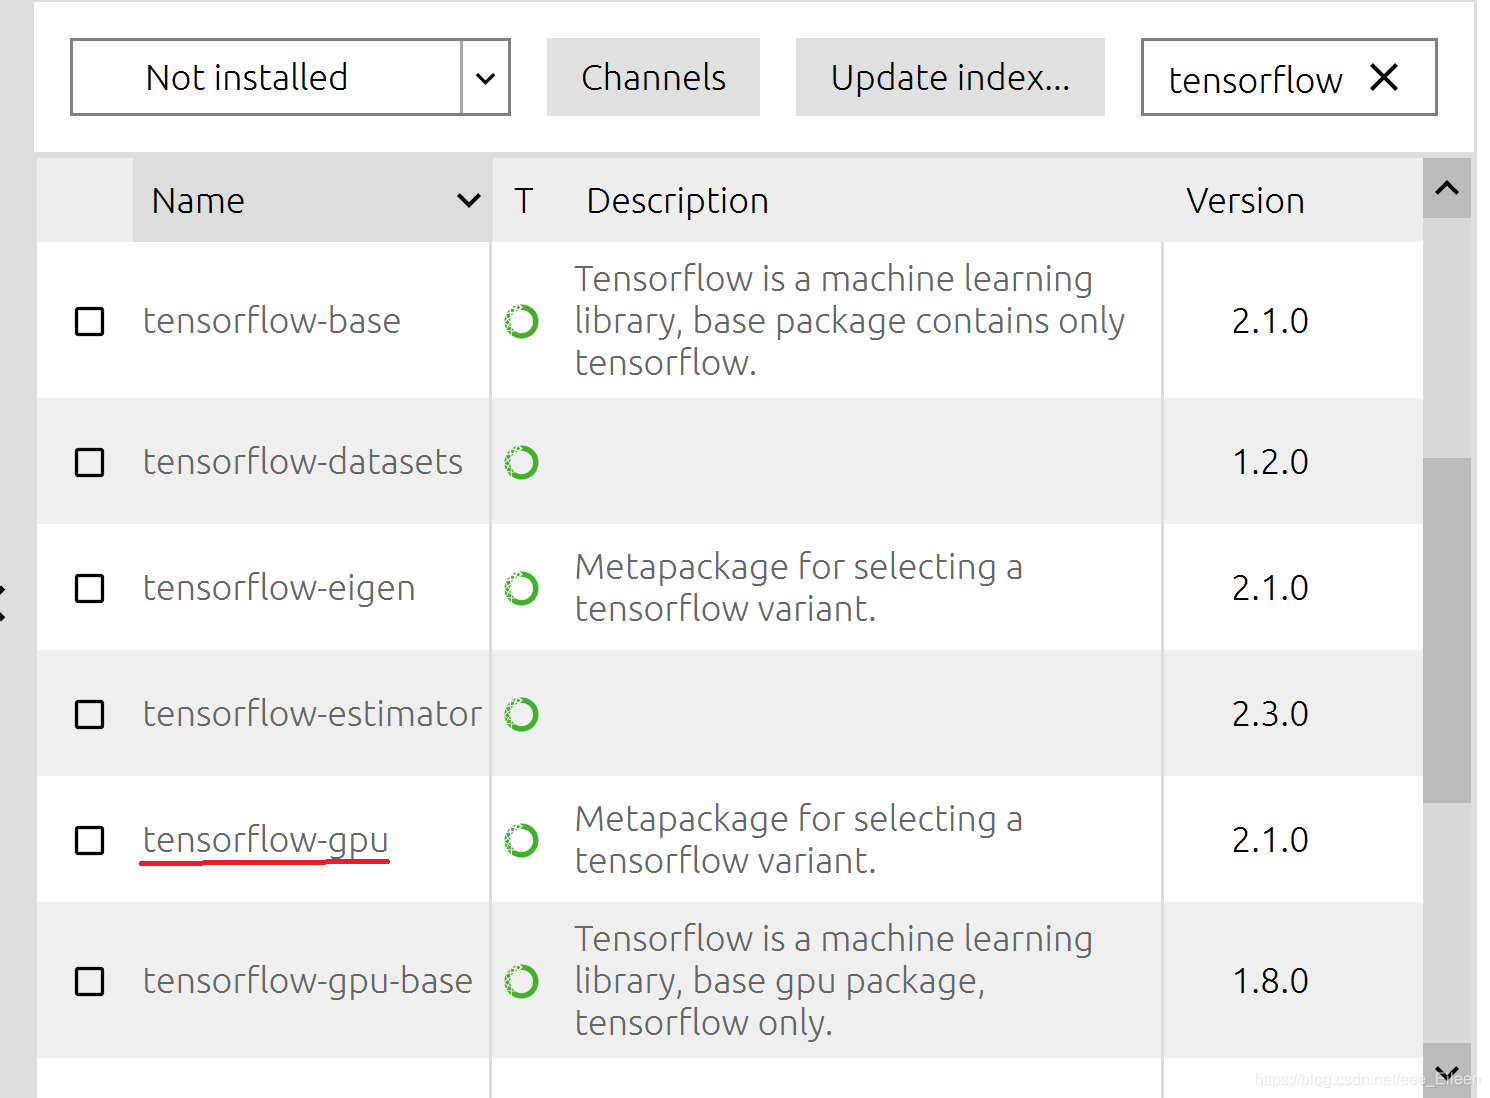Viewport: 1490px width, 1098px height.
Task: Open the Channels dialog
Action: (x=653, y=77)
